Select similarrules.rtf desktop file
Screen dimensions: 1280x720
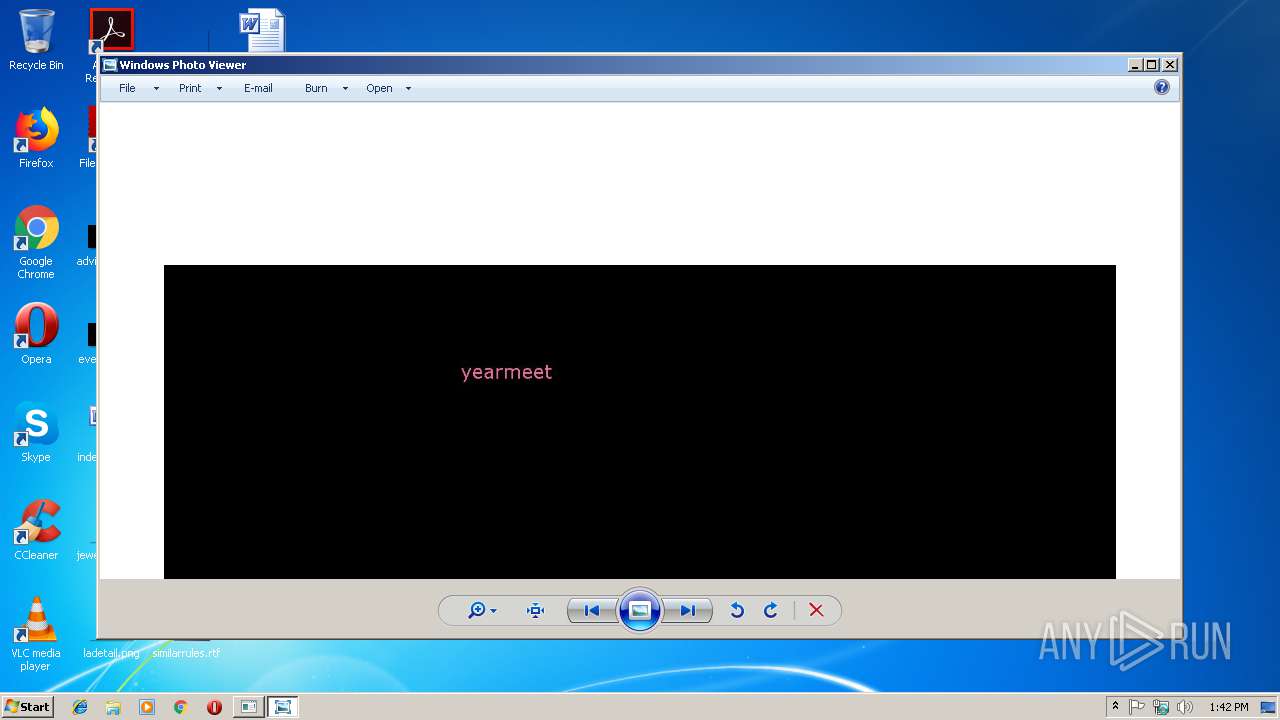pos(186,653)
